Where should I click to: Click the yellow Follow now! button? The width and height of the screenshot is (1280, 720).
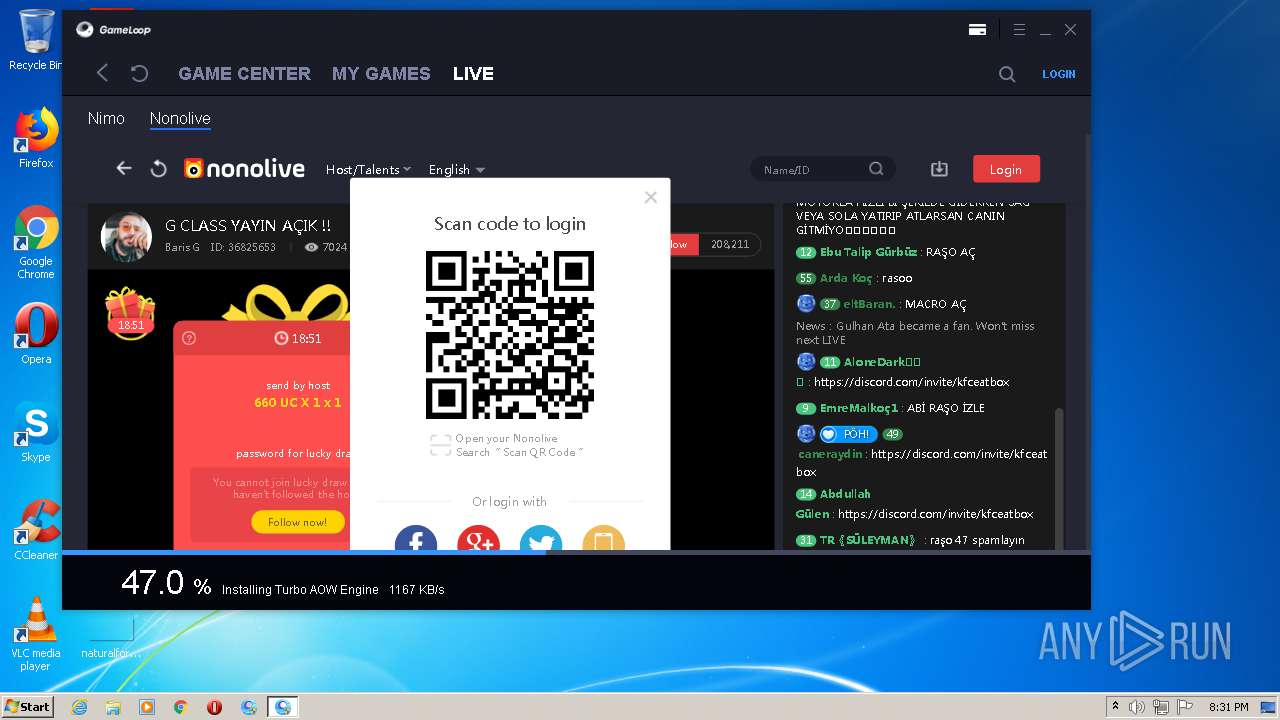(297, 522)
